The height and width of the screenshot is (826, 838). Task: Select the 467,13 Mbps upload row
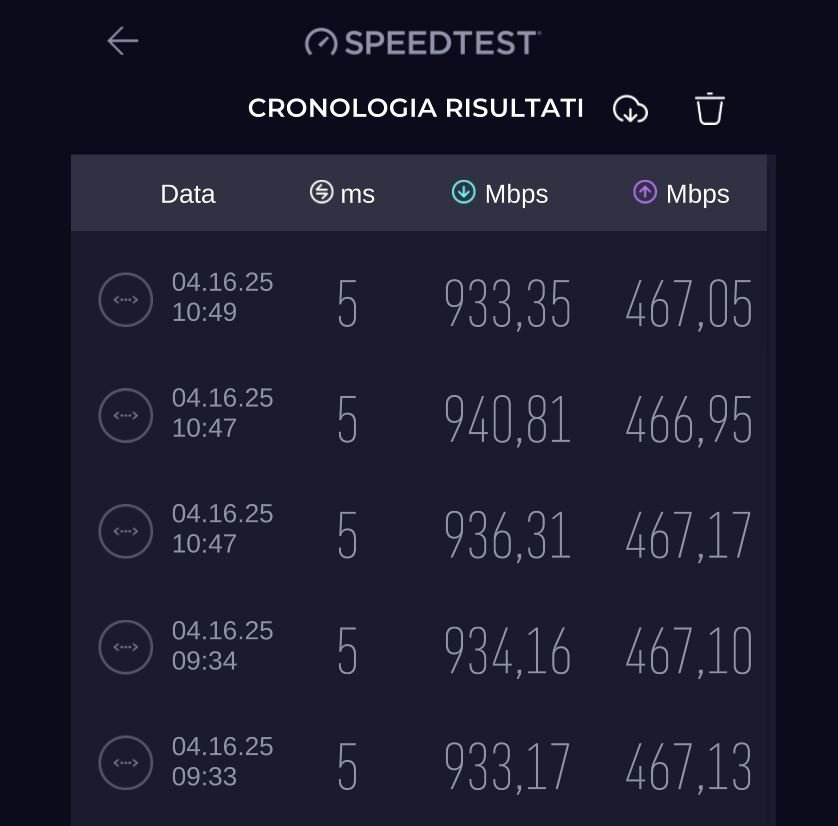click(x=688, y=768)
